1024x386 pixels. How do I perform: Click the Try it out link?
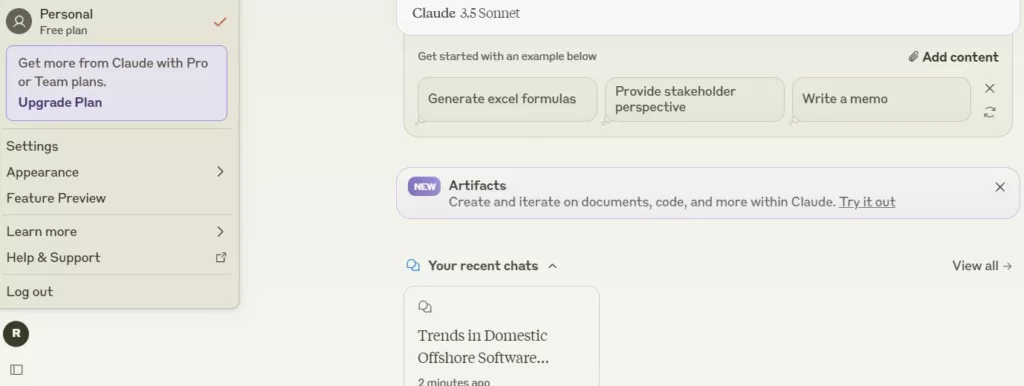pyautogui.click(x=867, y=202)
